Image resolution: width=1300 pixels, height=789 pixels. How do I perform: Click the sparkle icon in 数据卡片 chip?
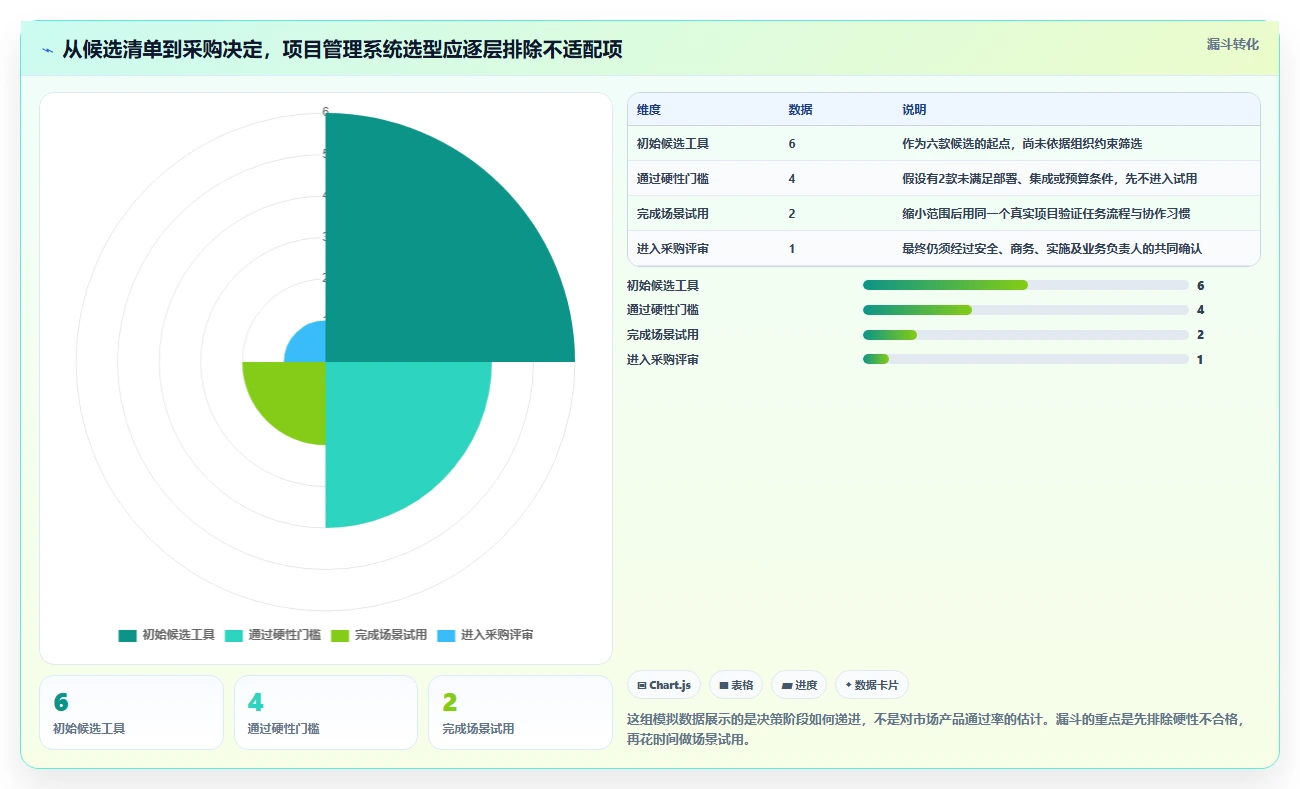click(849, 686)
